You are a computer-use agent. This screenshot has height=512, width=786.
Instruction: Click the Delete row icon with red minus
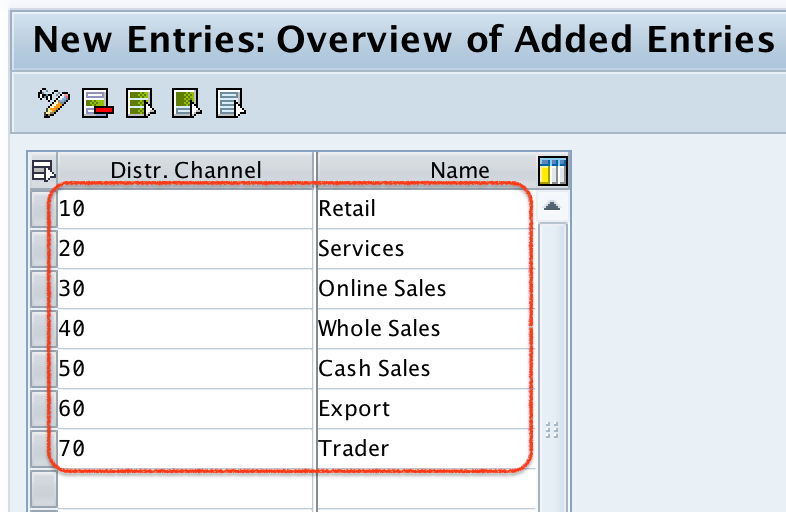pyautogui.click(x=98, y=103)
